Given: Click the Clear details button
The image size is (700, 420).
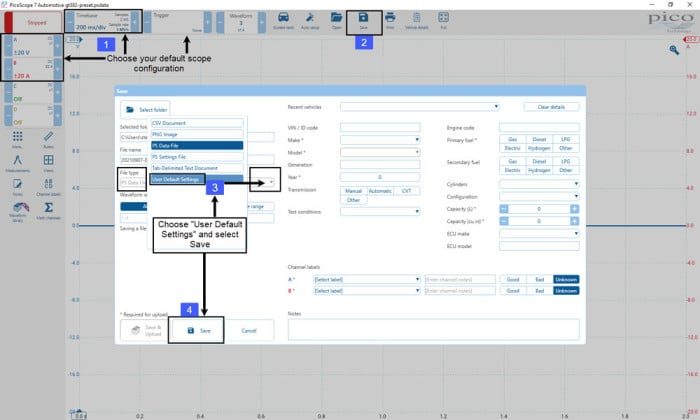Looking at the screenshot, I should pyautogui.click(x=551, y=107).
